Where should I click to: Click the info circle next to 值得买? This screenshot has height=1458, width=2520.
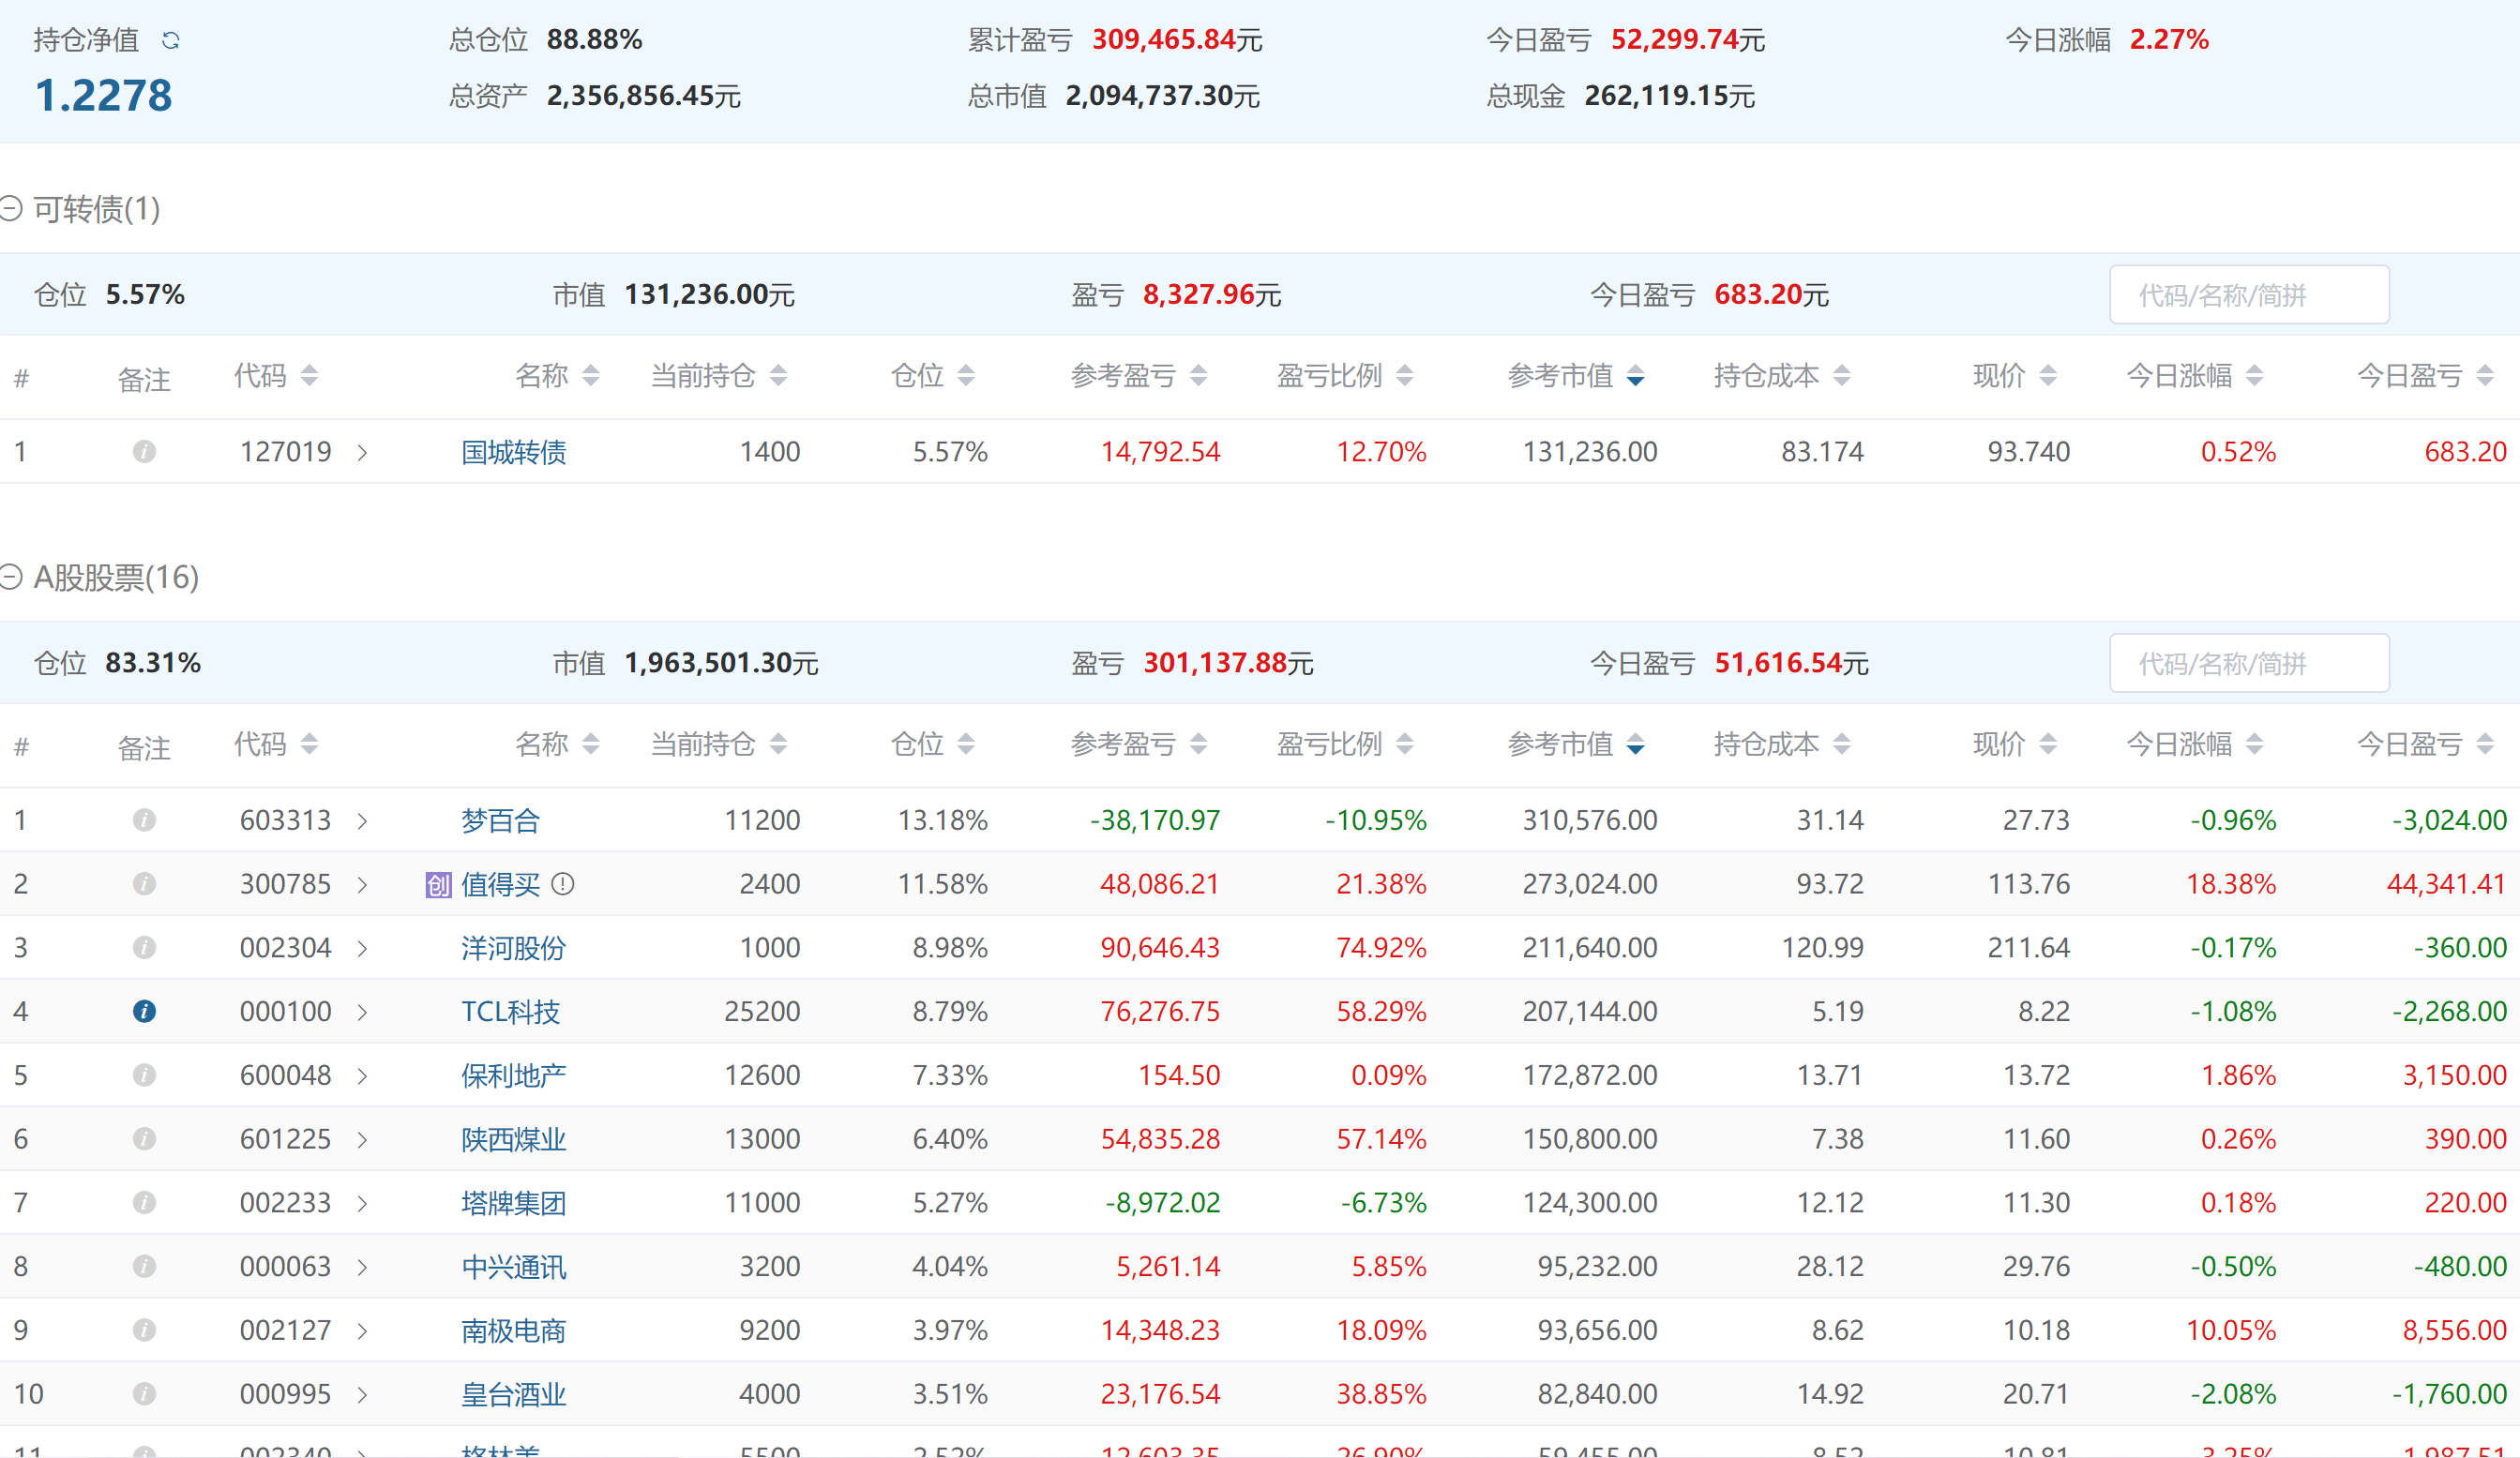[563, 884]
